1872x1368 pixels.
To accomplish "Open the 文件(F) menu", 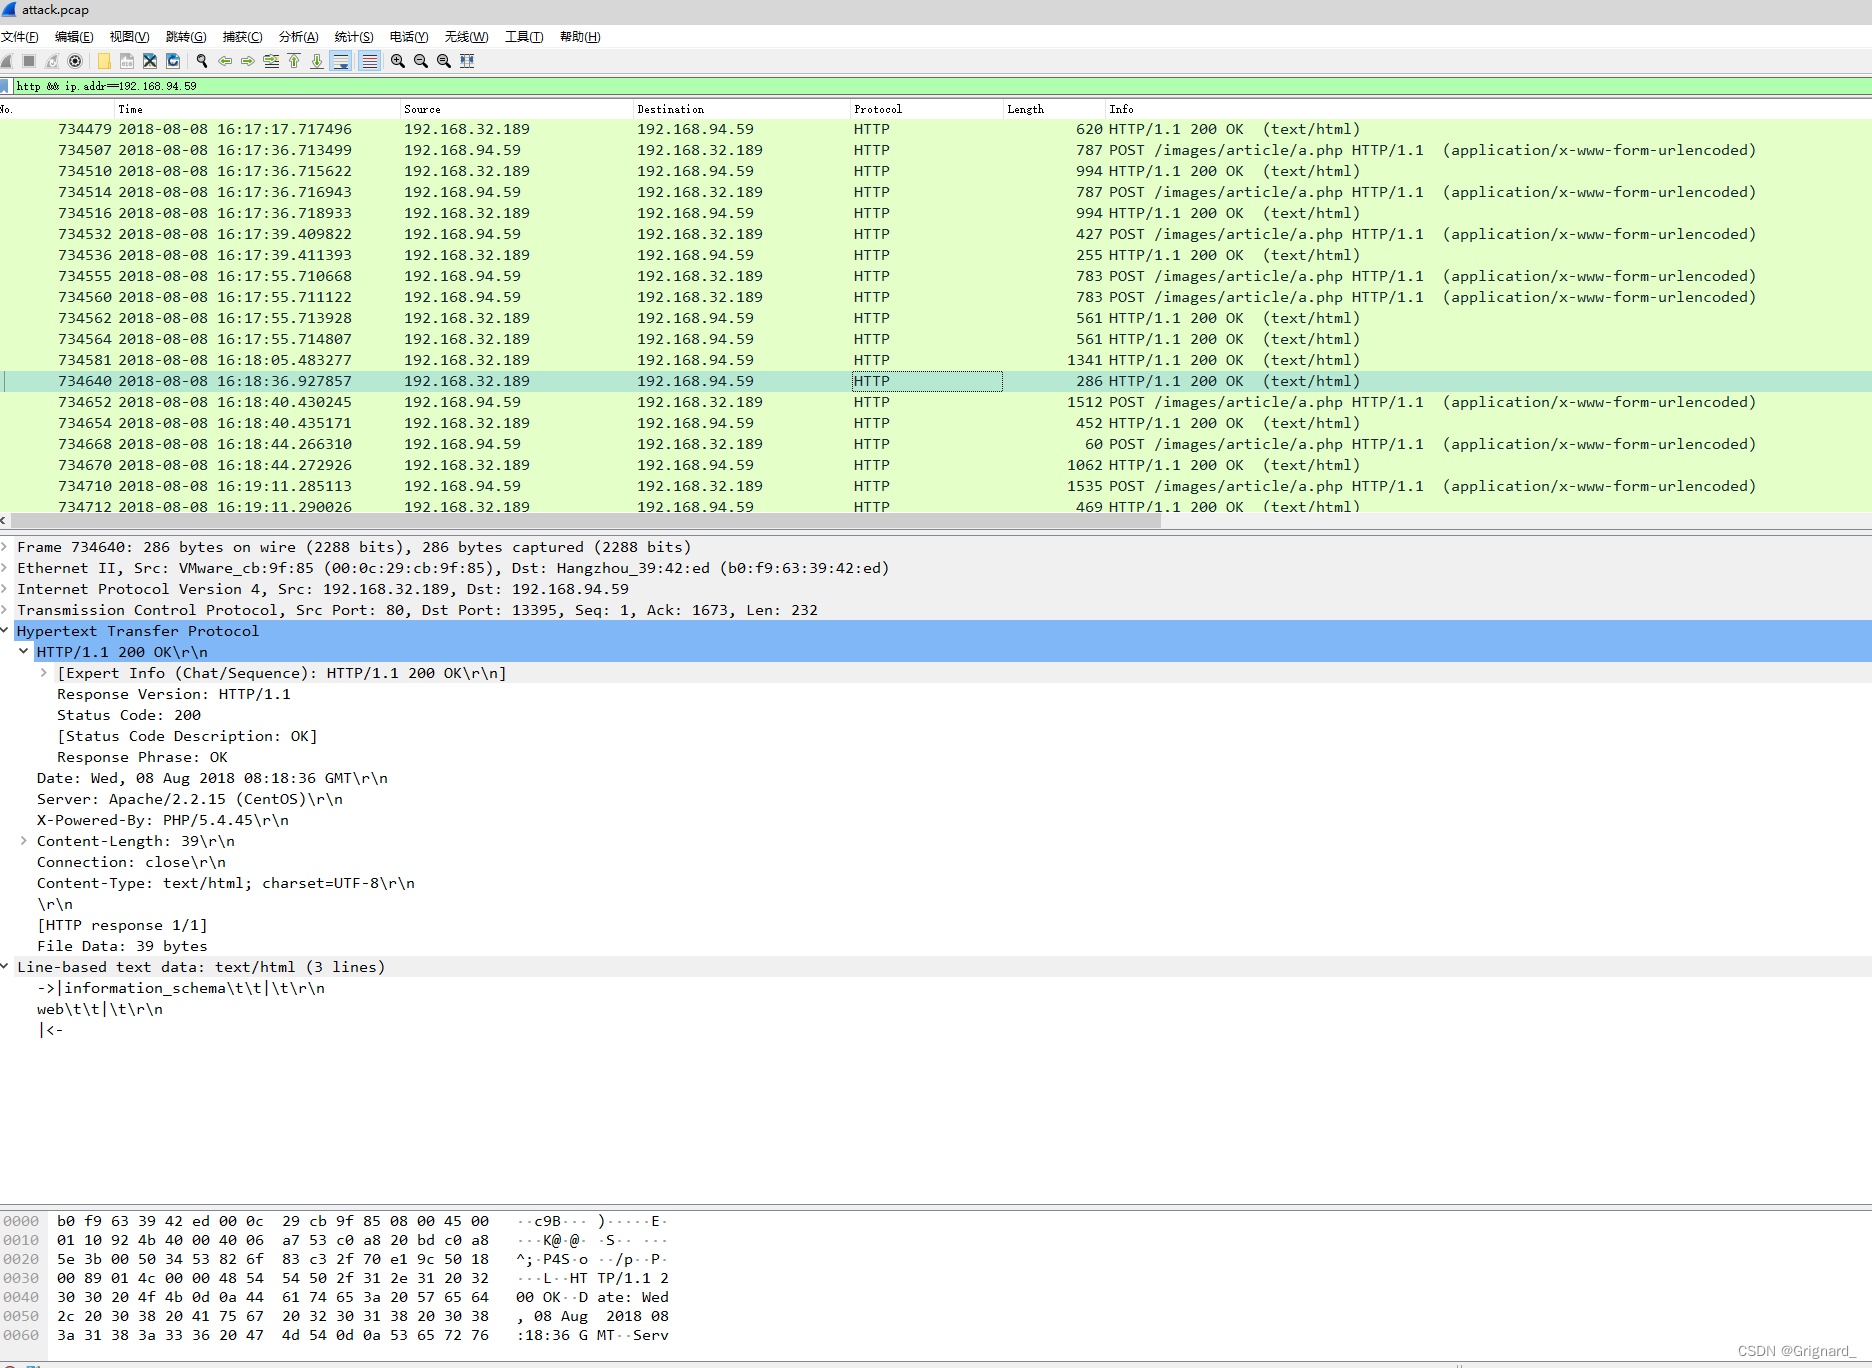I will (x=20, y=37).
